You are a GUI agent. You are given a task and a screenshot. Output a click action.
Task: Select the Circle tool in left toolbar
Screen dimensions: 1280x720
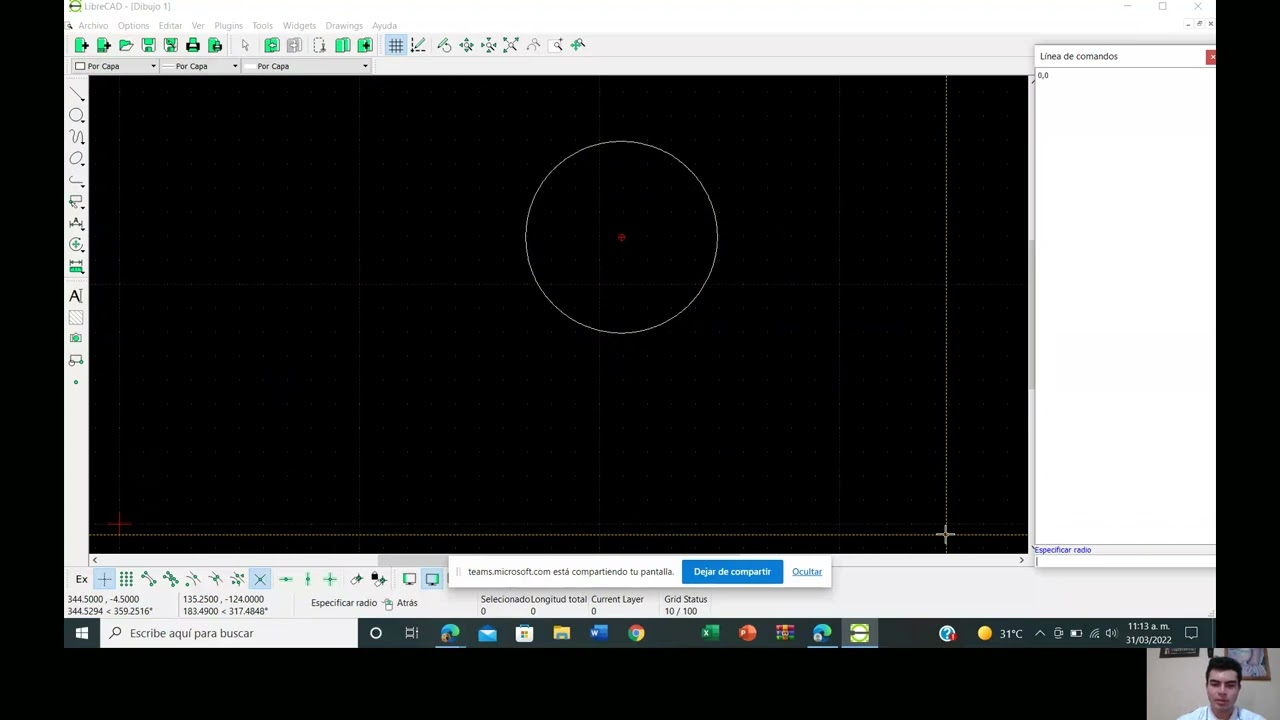[76, 116]
